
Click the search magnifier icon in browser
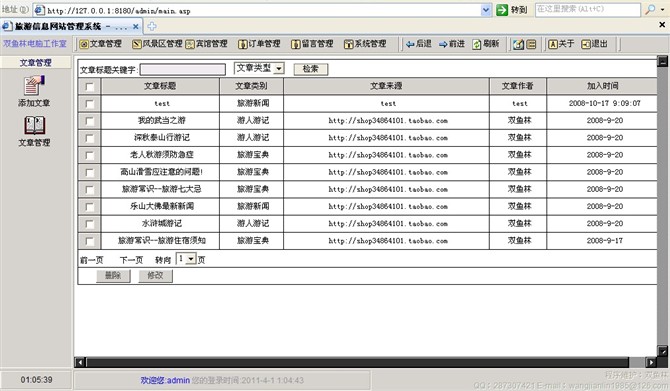[650, 9]
